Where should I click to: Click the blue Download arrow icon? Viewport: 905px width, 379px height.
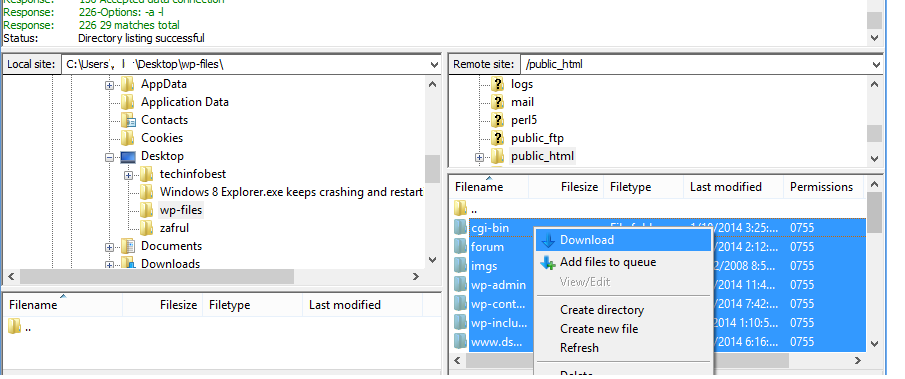click(x=548, y=241)
